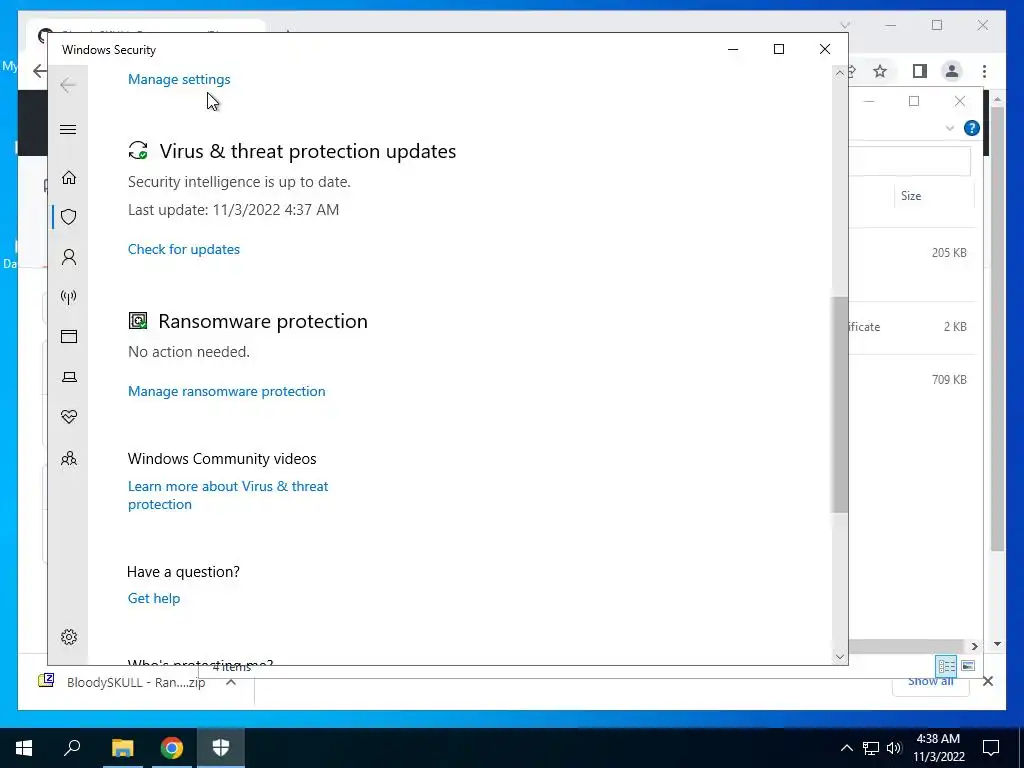
Task: Click Manage settings link
Action: (179, 79)
